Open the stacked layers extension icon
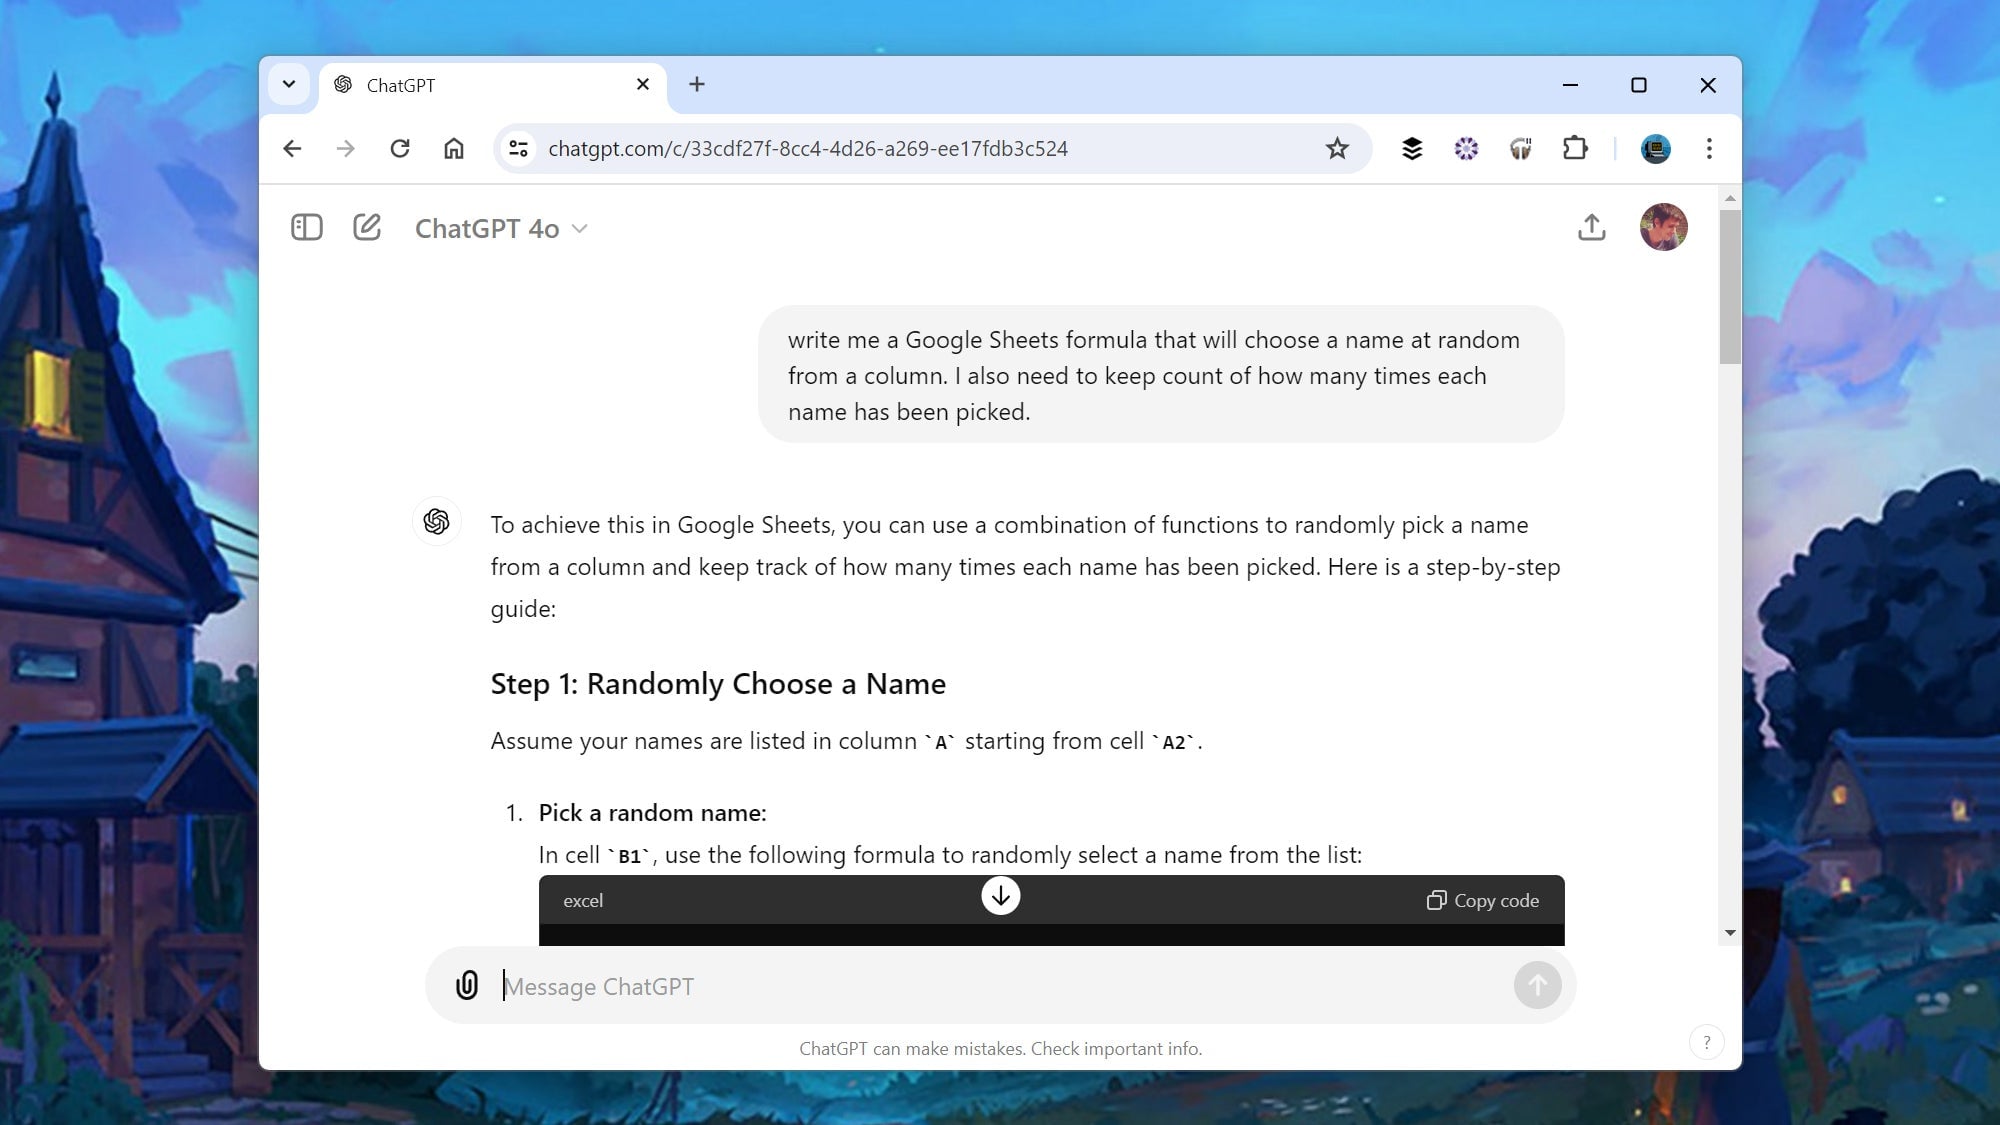The image size is (2000, 1125). [1412, 148]
